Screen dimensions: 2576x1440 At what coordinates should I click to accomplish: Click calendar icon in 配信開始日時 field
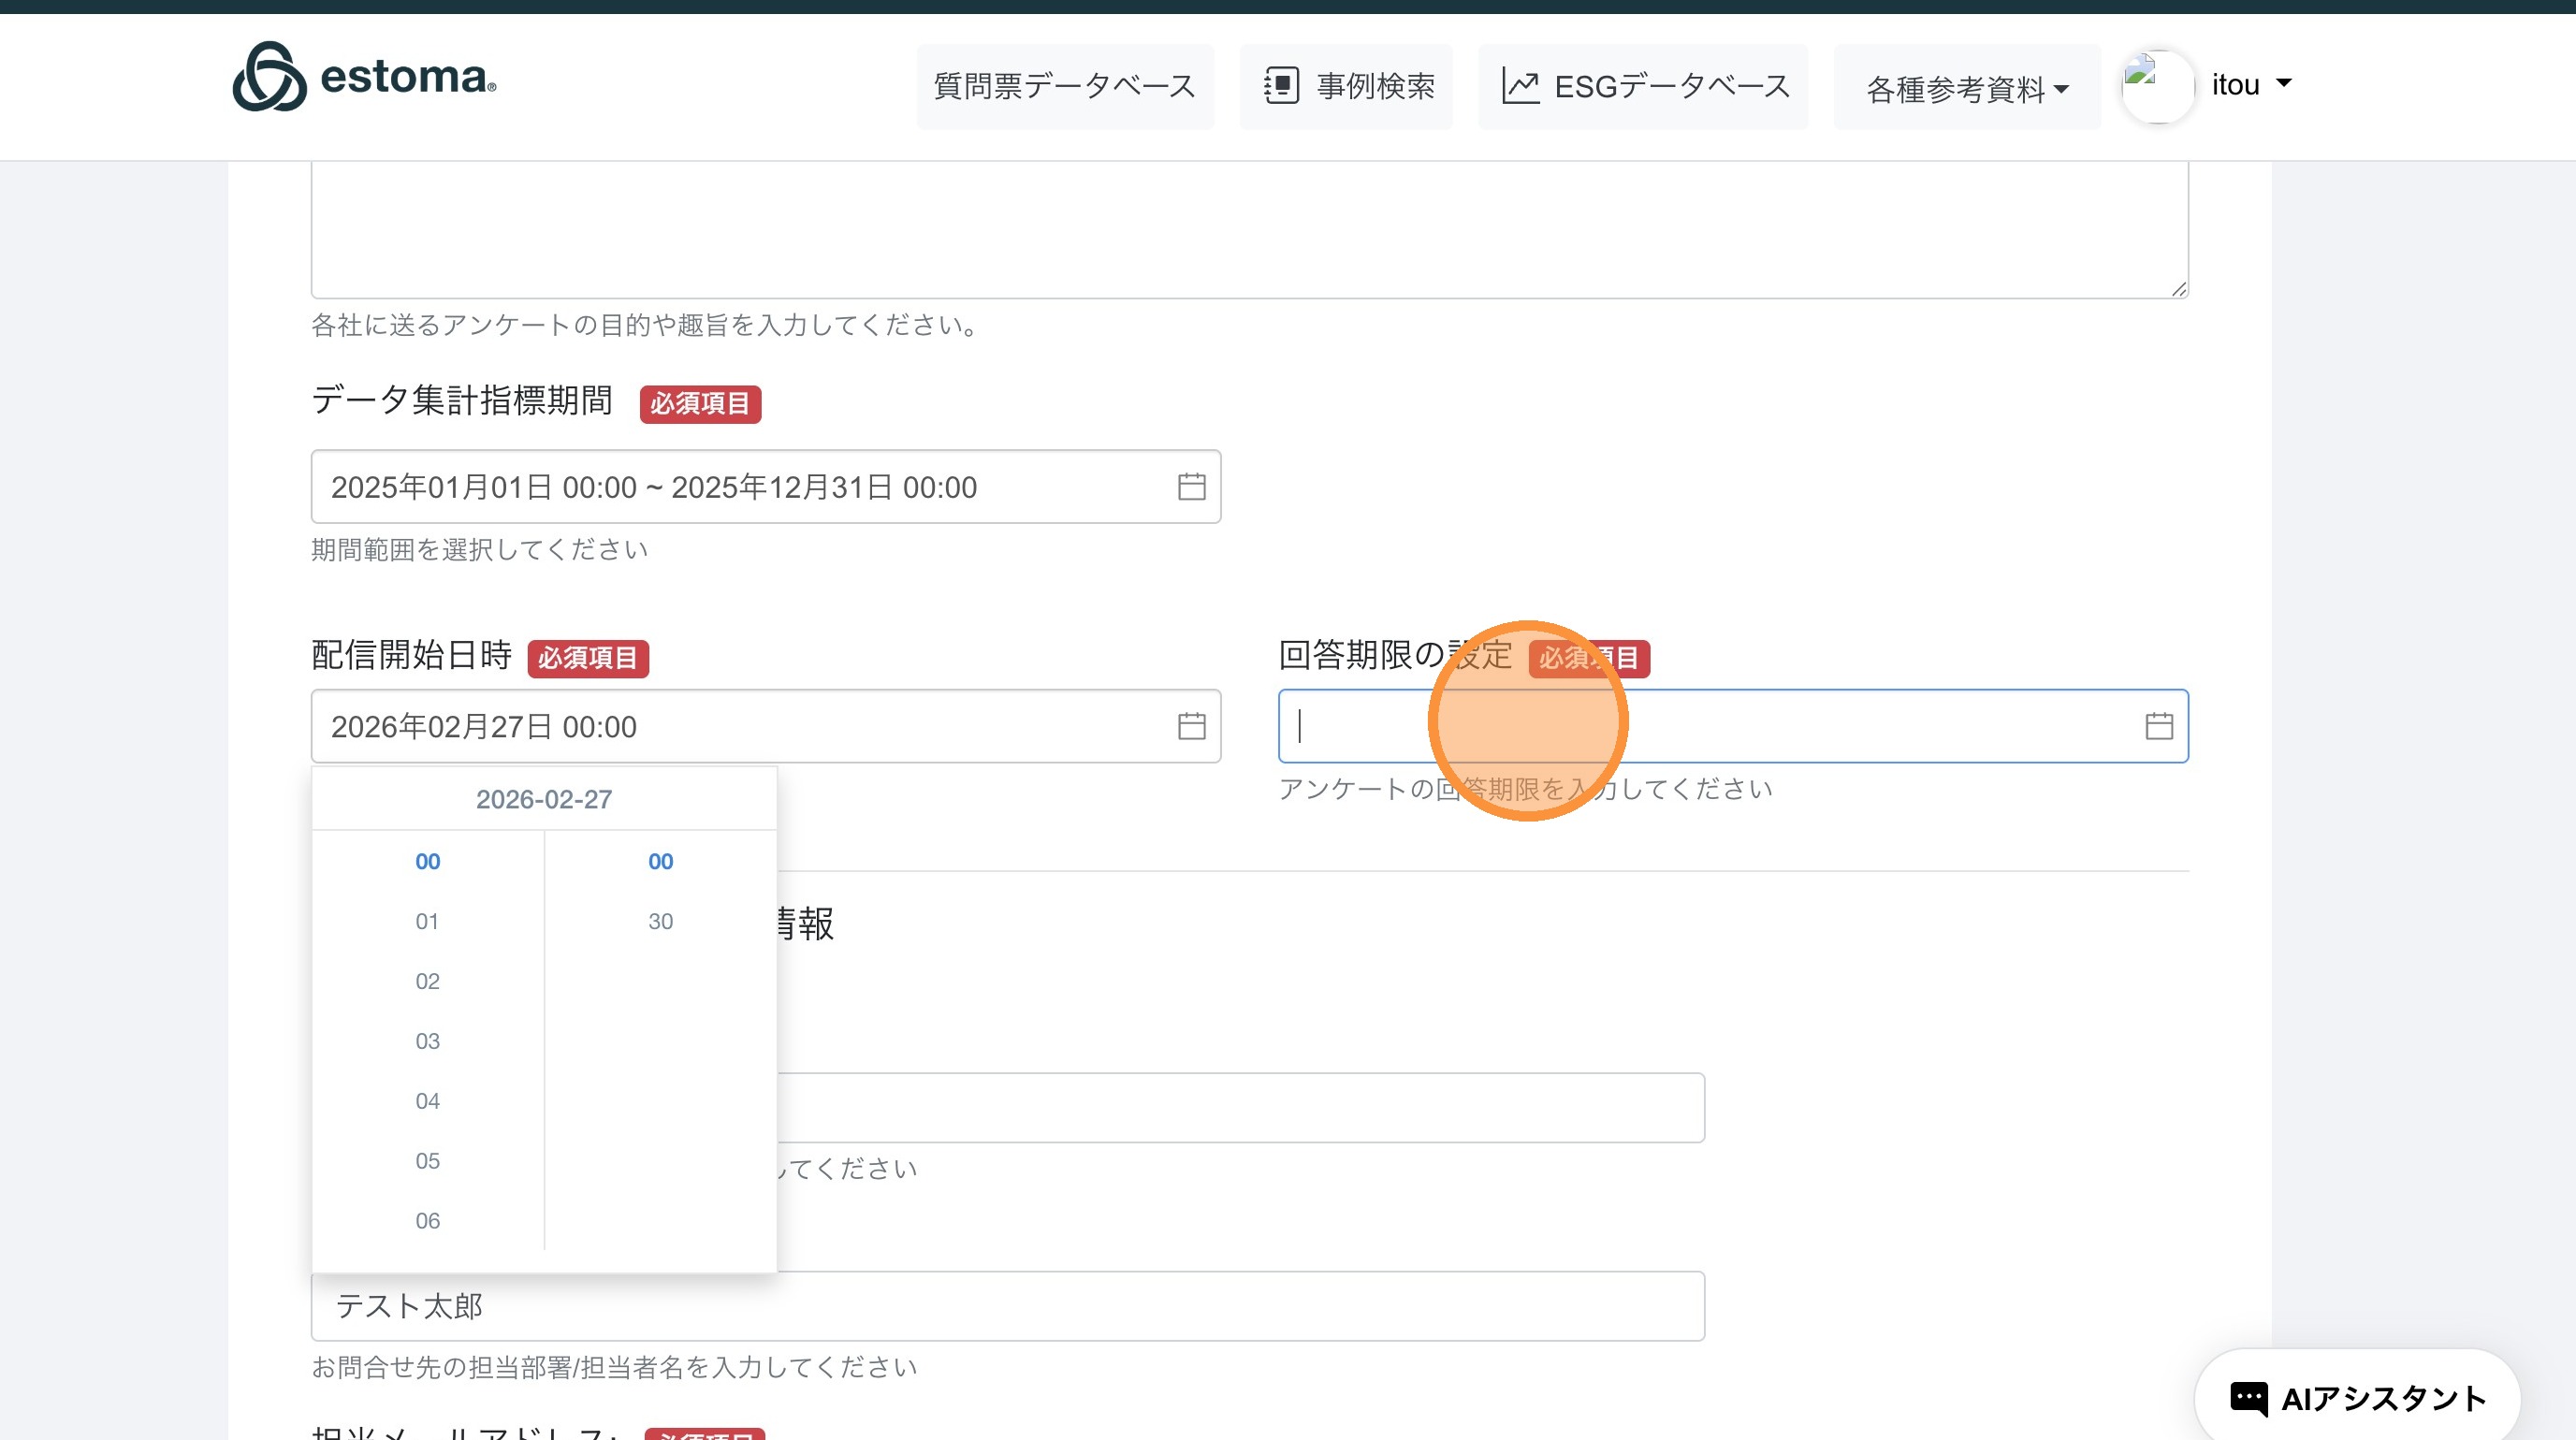point(1191,726)
